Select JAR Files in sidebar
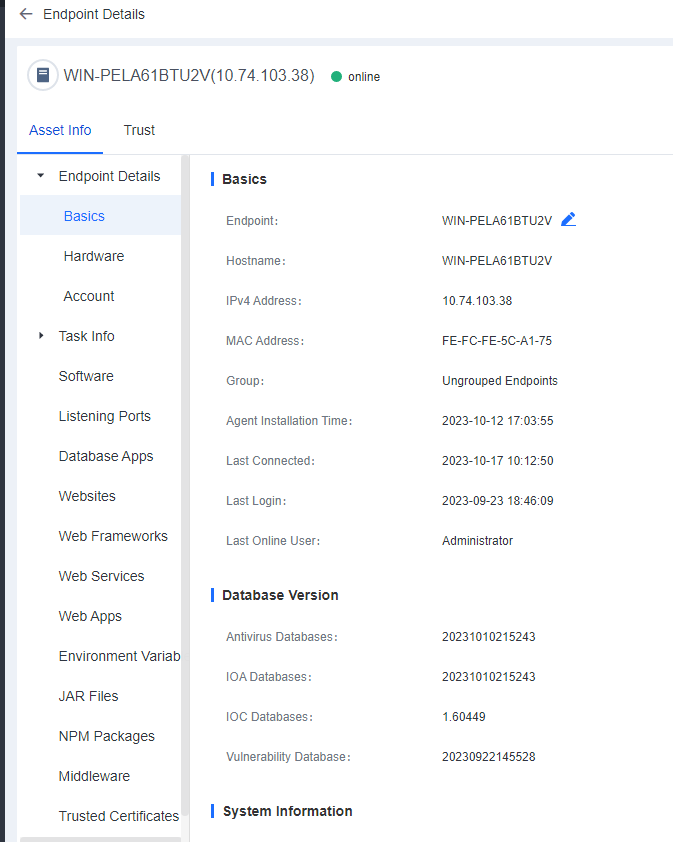Viewport: 673px width, 842px height. [88, 696]
